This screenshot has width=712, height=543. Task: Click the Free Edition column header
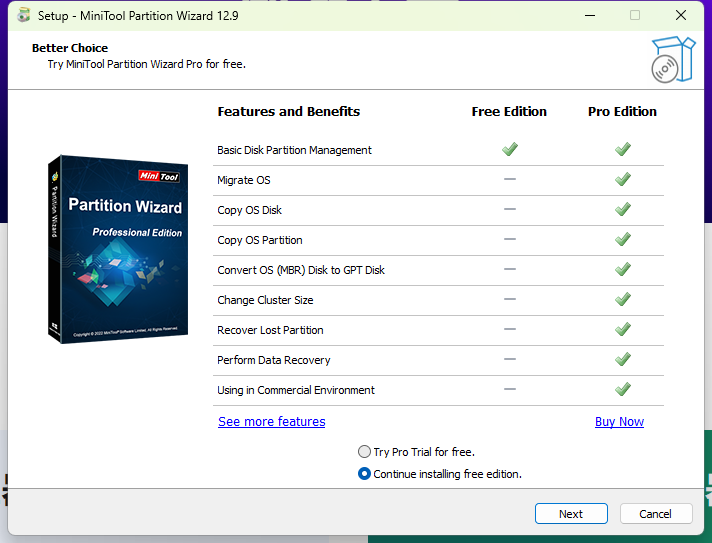(509, 112)
